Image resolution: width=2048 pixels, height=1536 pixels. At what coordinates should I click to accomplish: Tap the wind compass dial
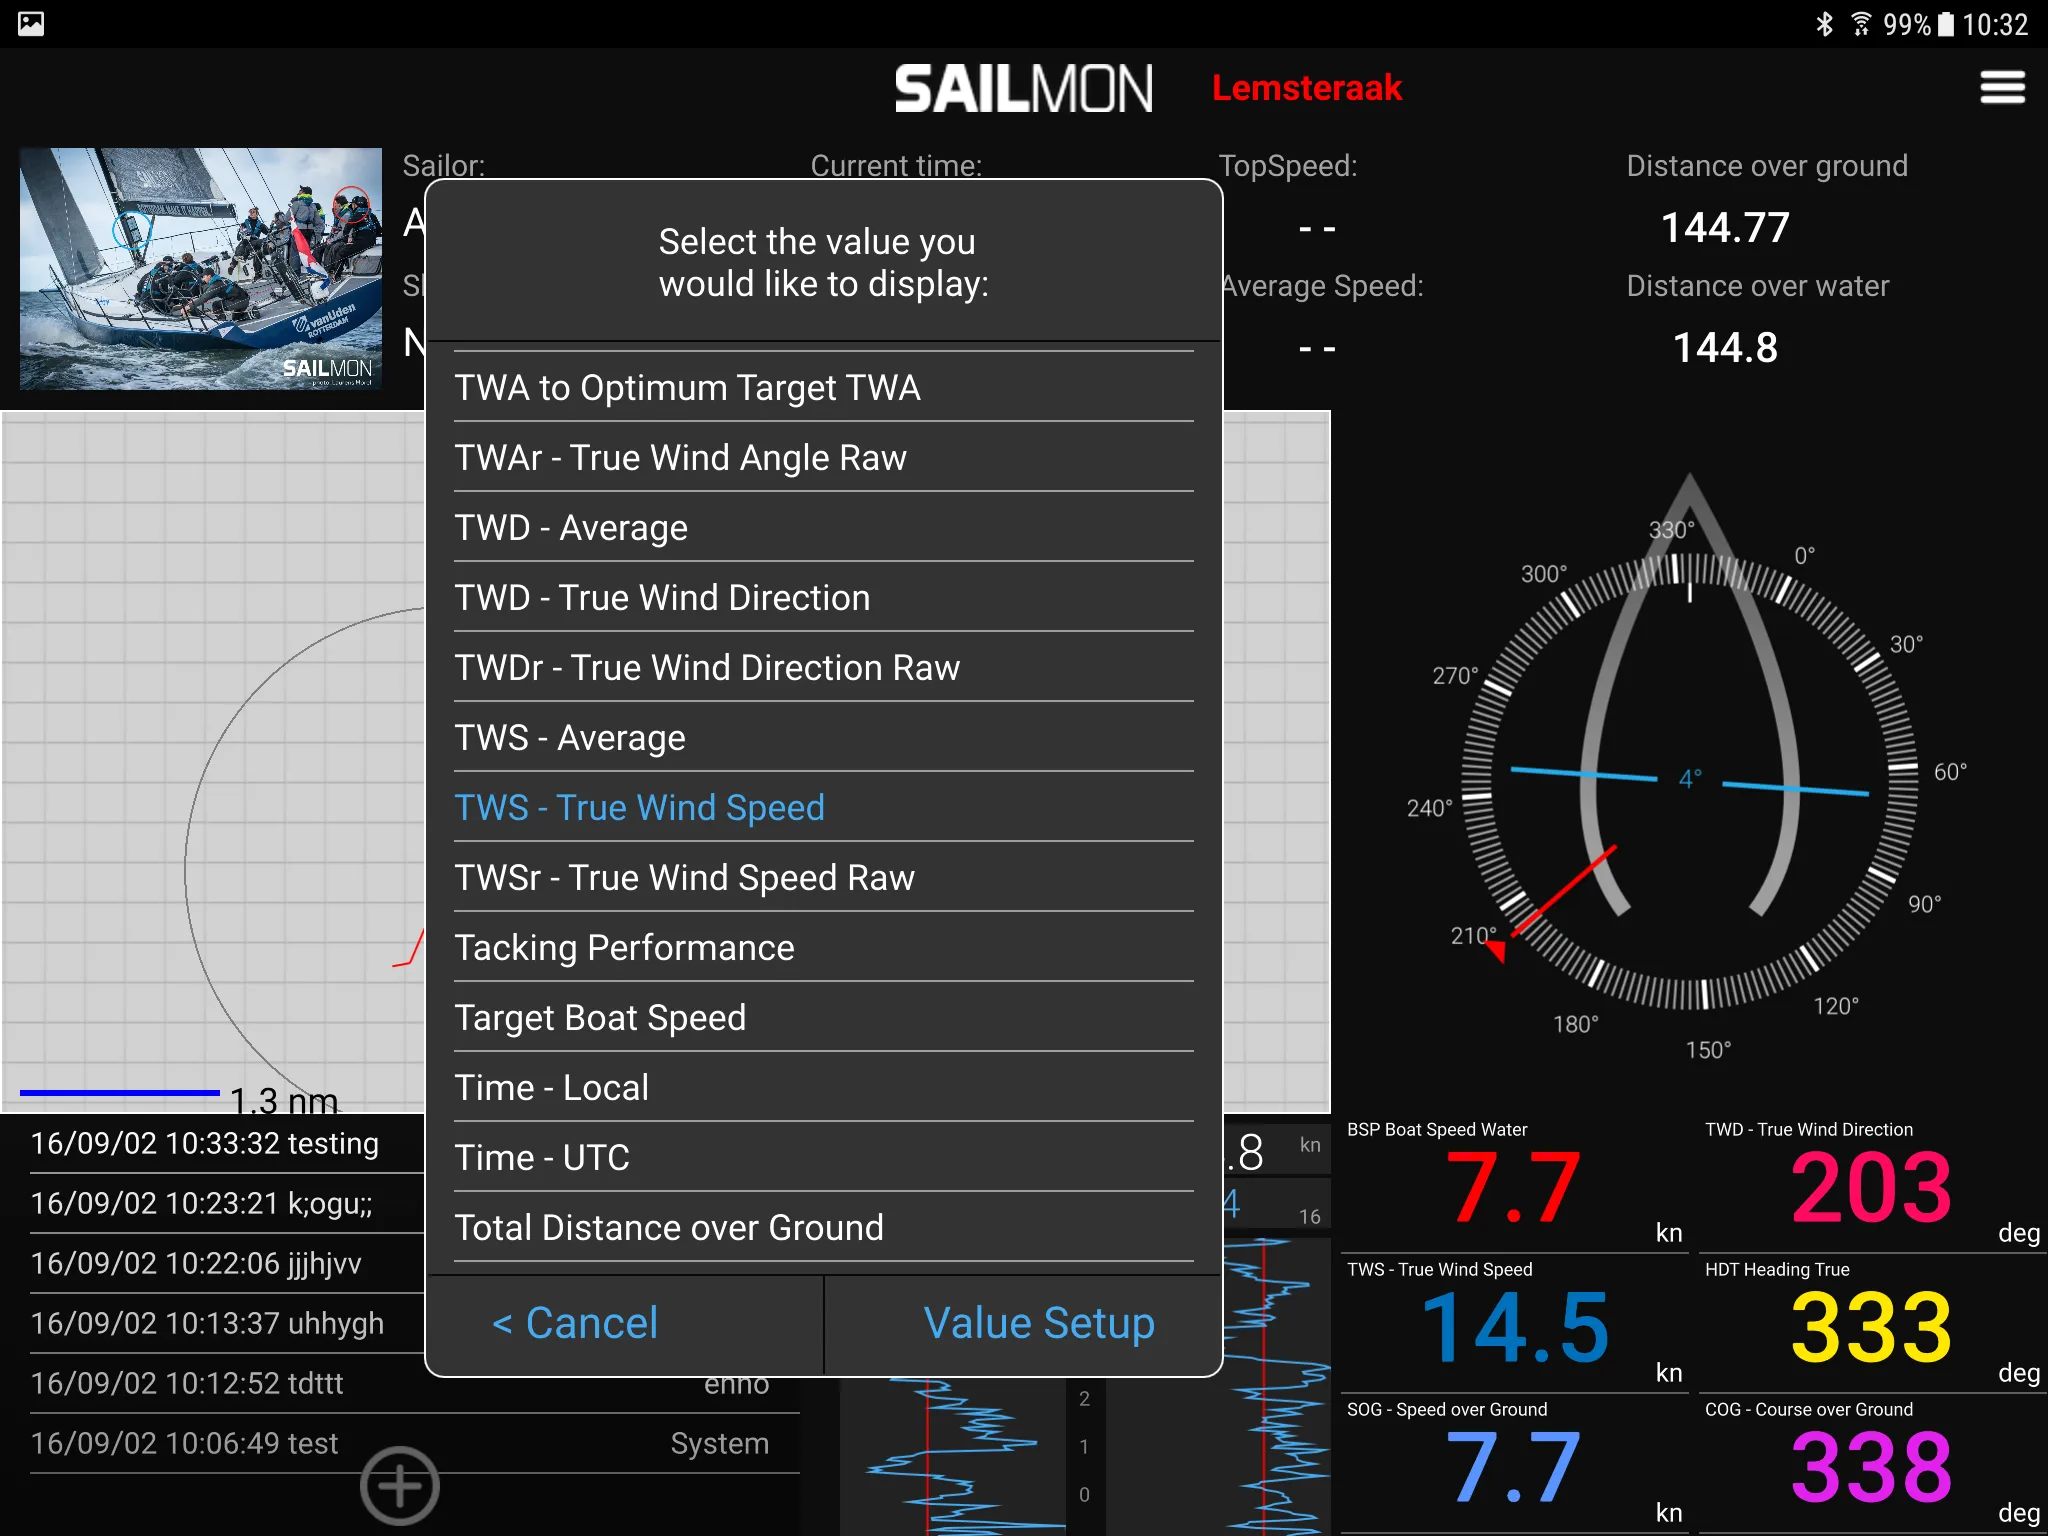click(1690, 780)
